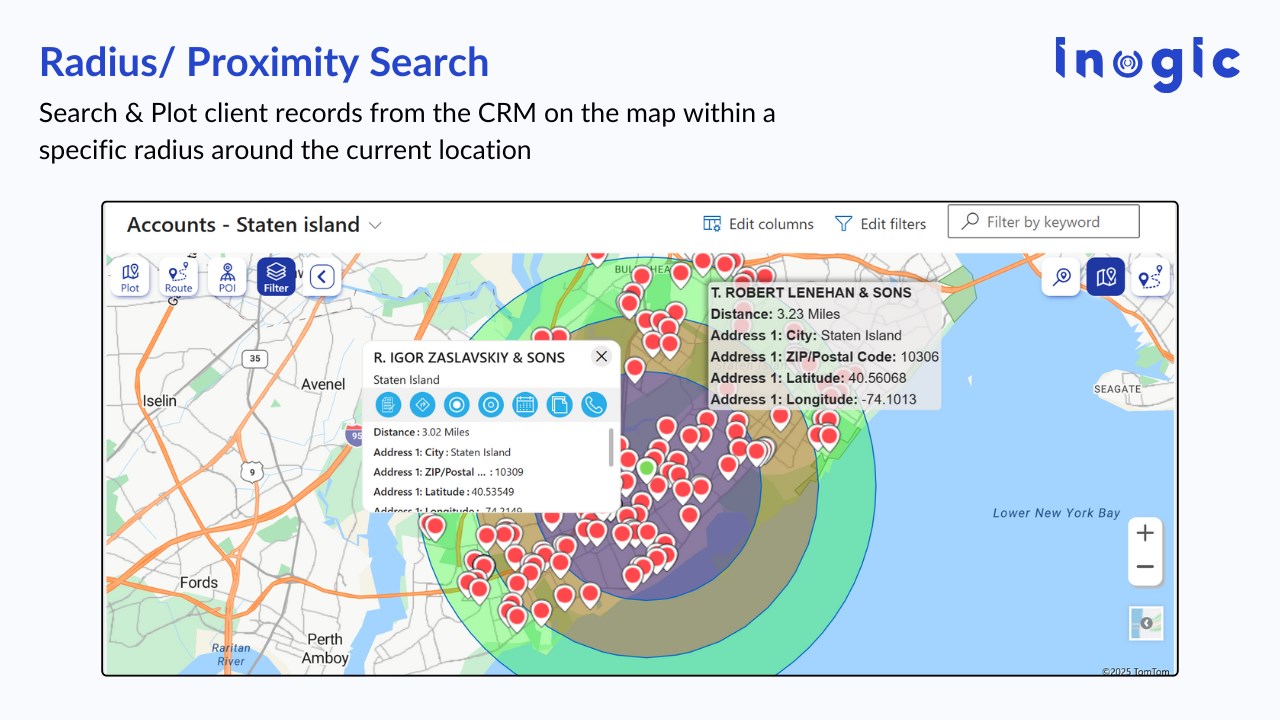Screen dimensions: 1280x720
Task: Click the map location search icon
Action: click(x=1062, y=277)
